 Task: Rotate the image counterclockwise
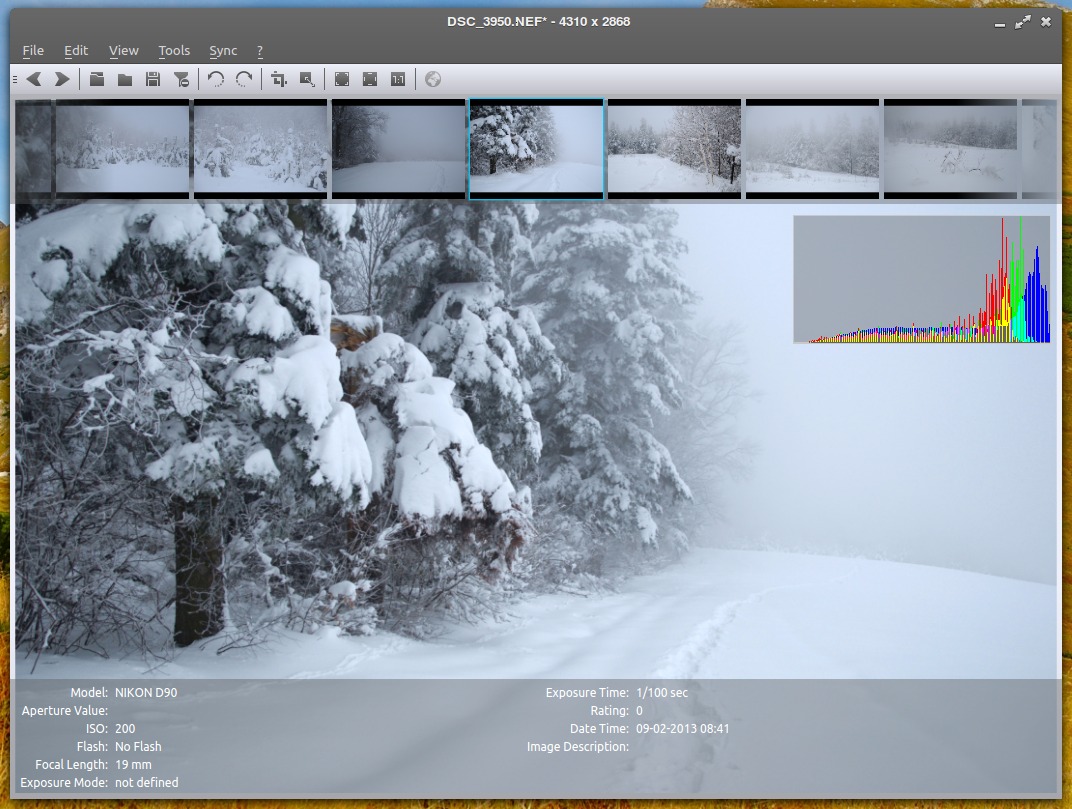pos(216,79)
